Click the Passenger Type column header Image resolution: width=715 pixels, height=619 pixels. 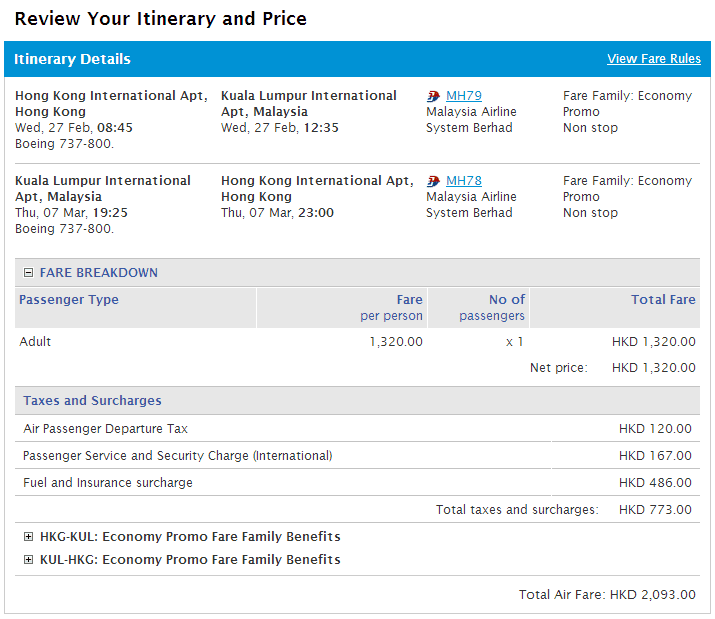(x=69, y=300)
